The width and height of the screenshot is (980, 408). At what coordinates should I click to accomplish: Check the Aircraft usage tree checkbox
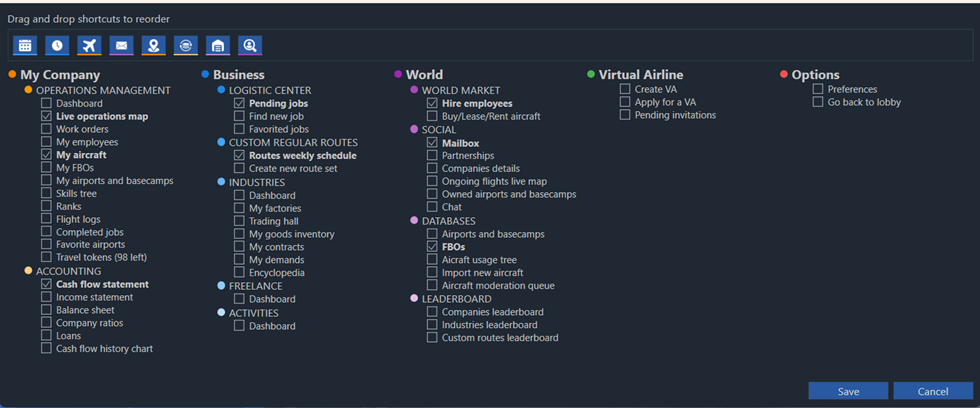pyautogui.click(x=433, y=260)
